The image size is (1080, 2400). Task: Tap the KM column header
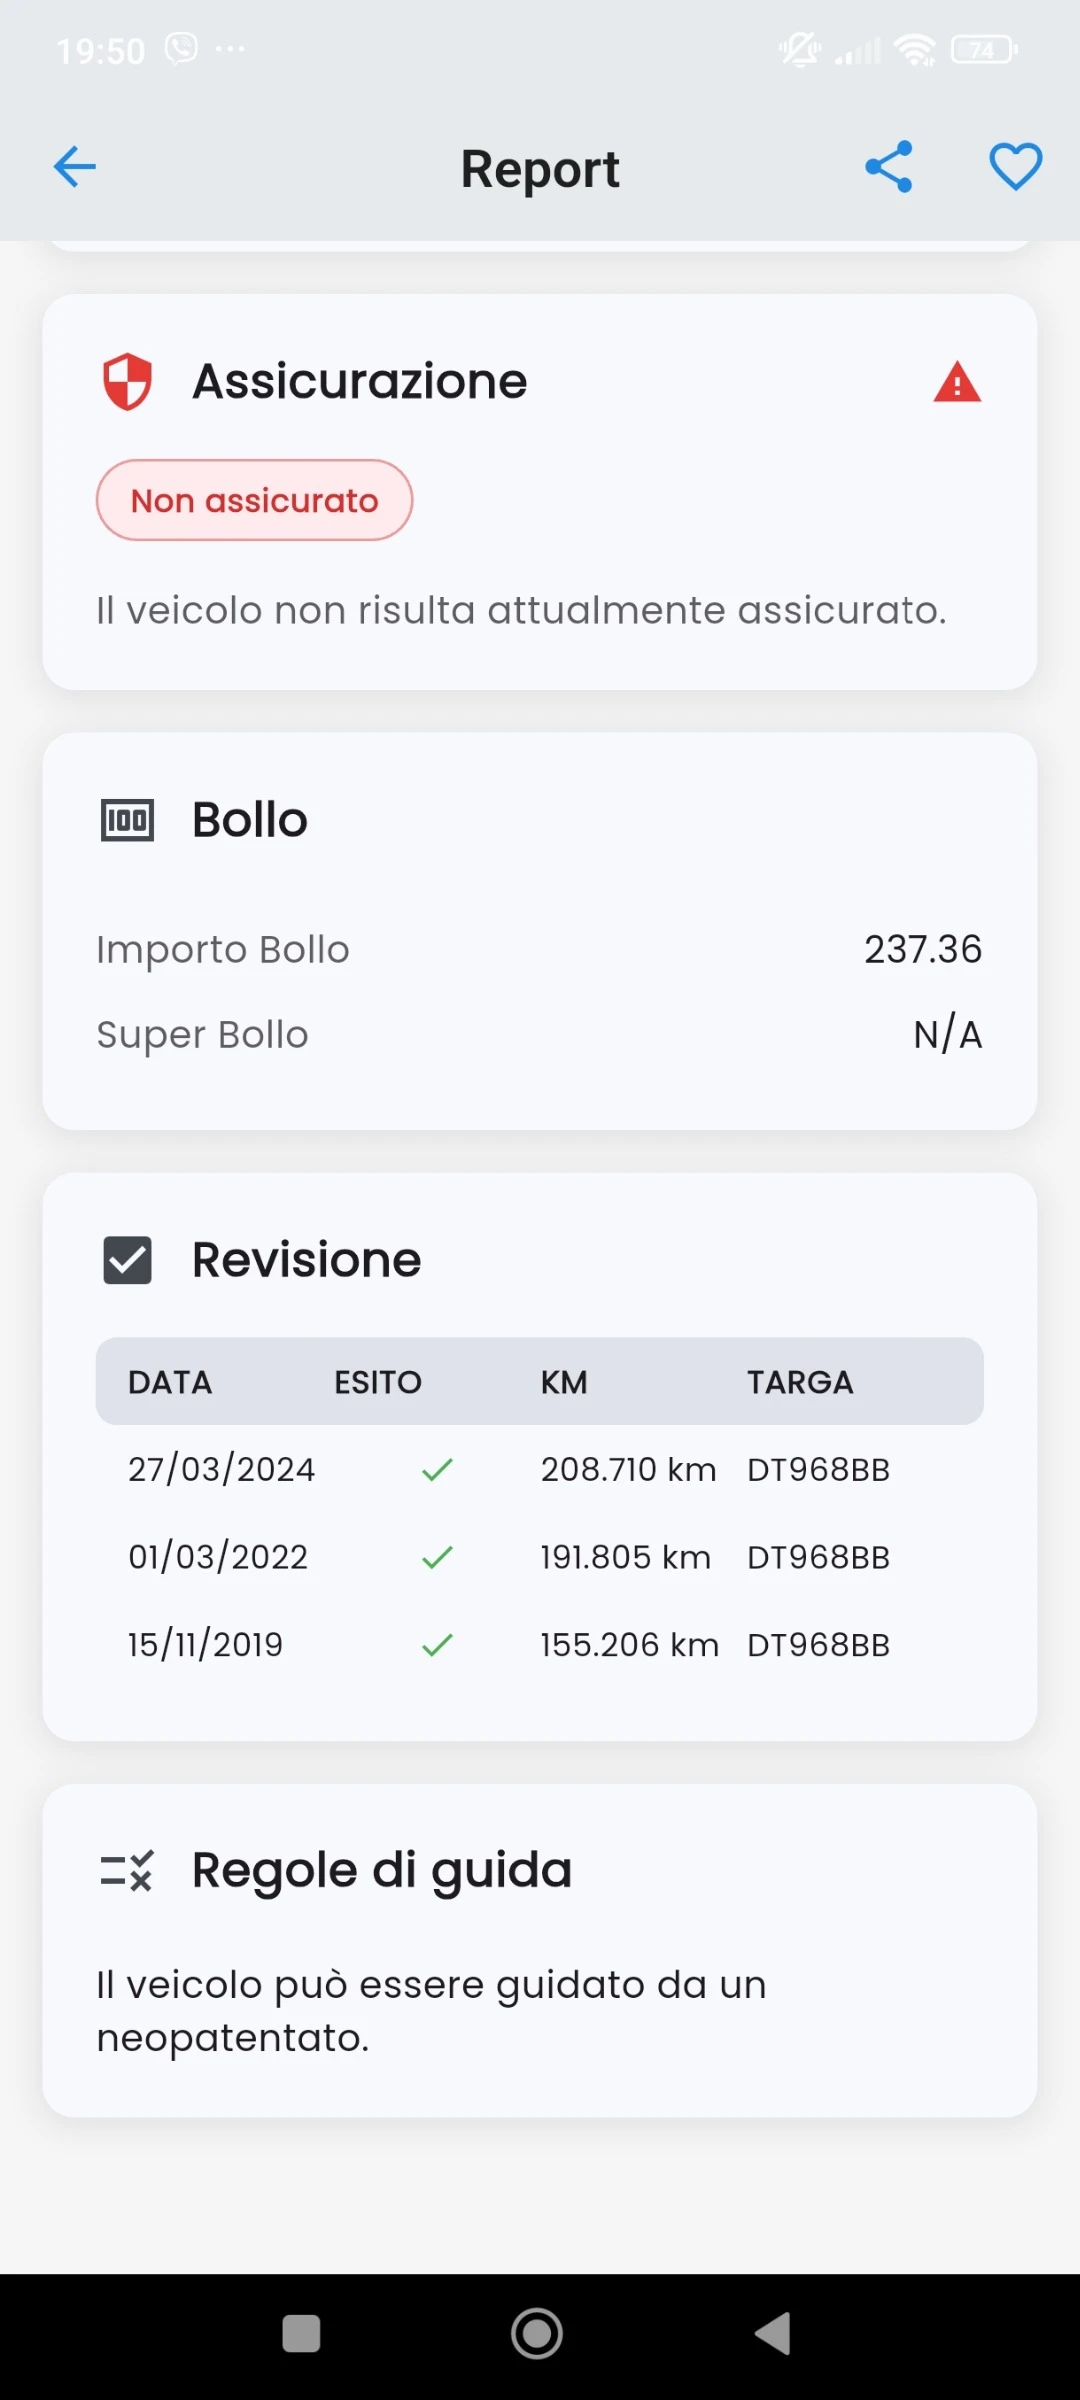[564, 1382]
